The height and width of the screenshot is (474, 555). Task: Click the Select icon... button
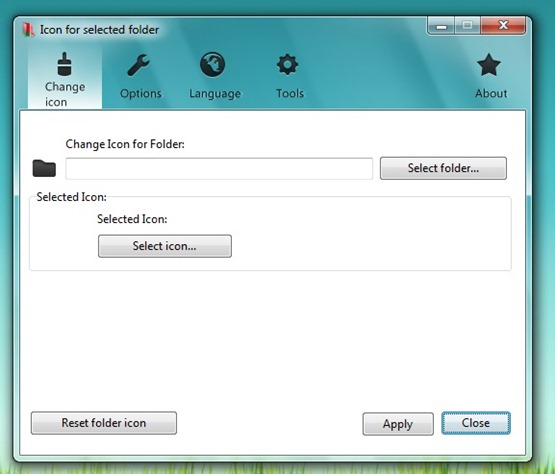[x=165, y=246]
